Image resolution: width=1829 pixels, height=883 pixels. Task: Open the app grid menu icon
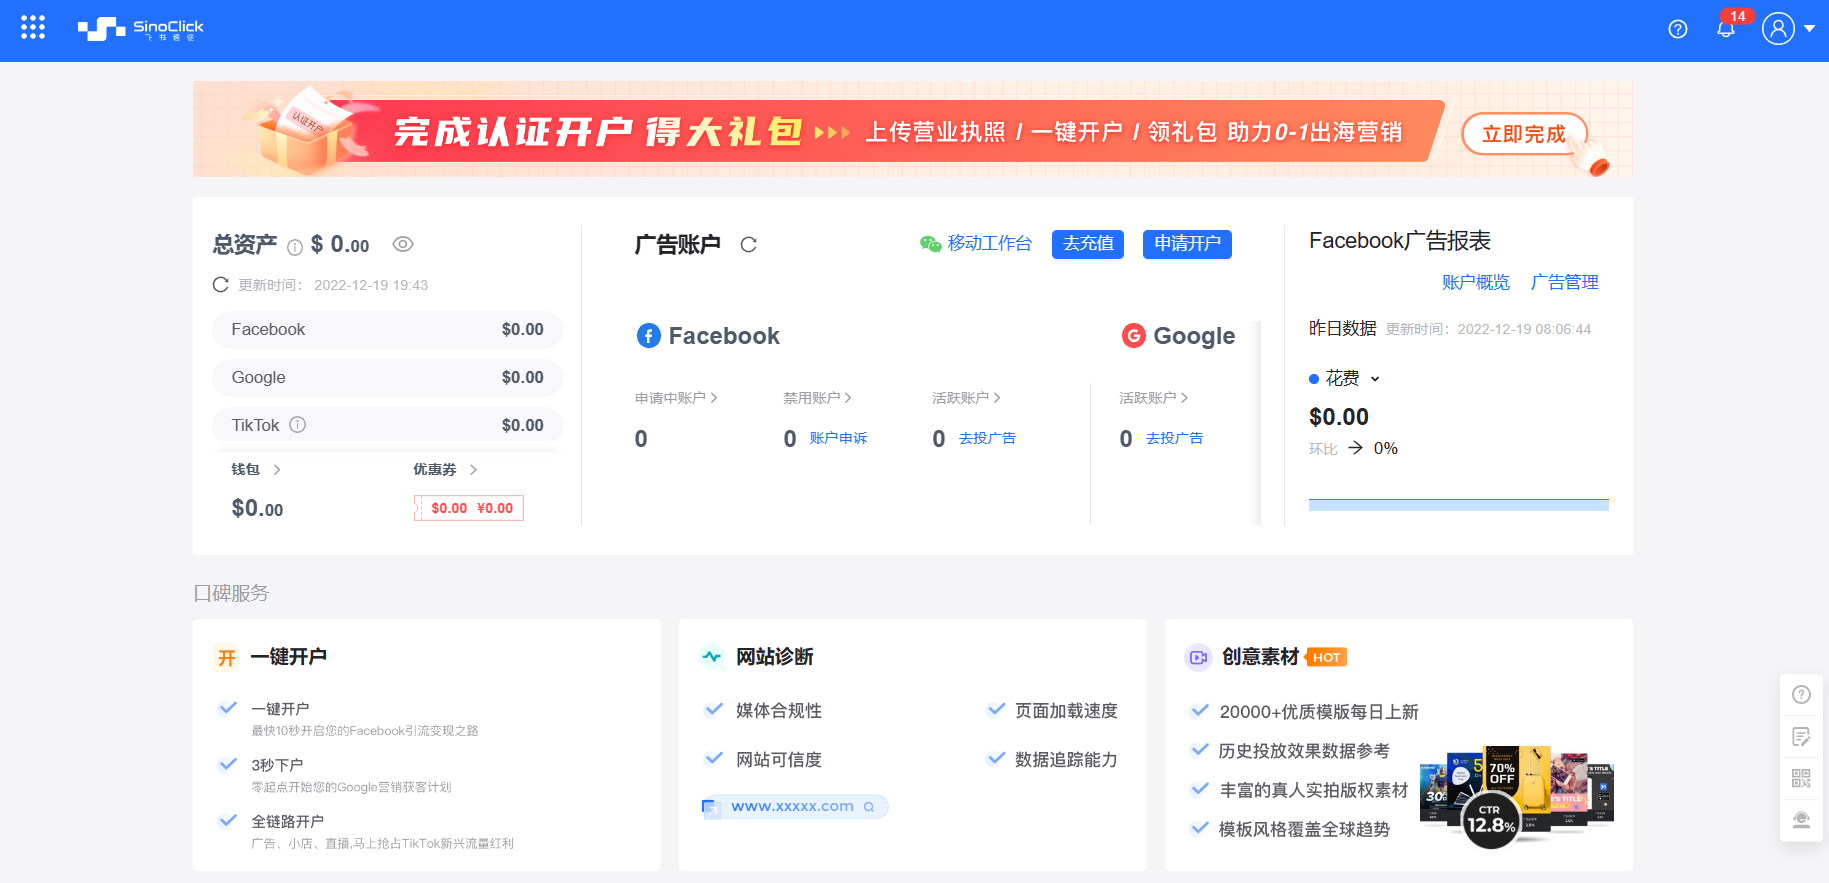tap(33, 28)
